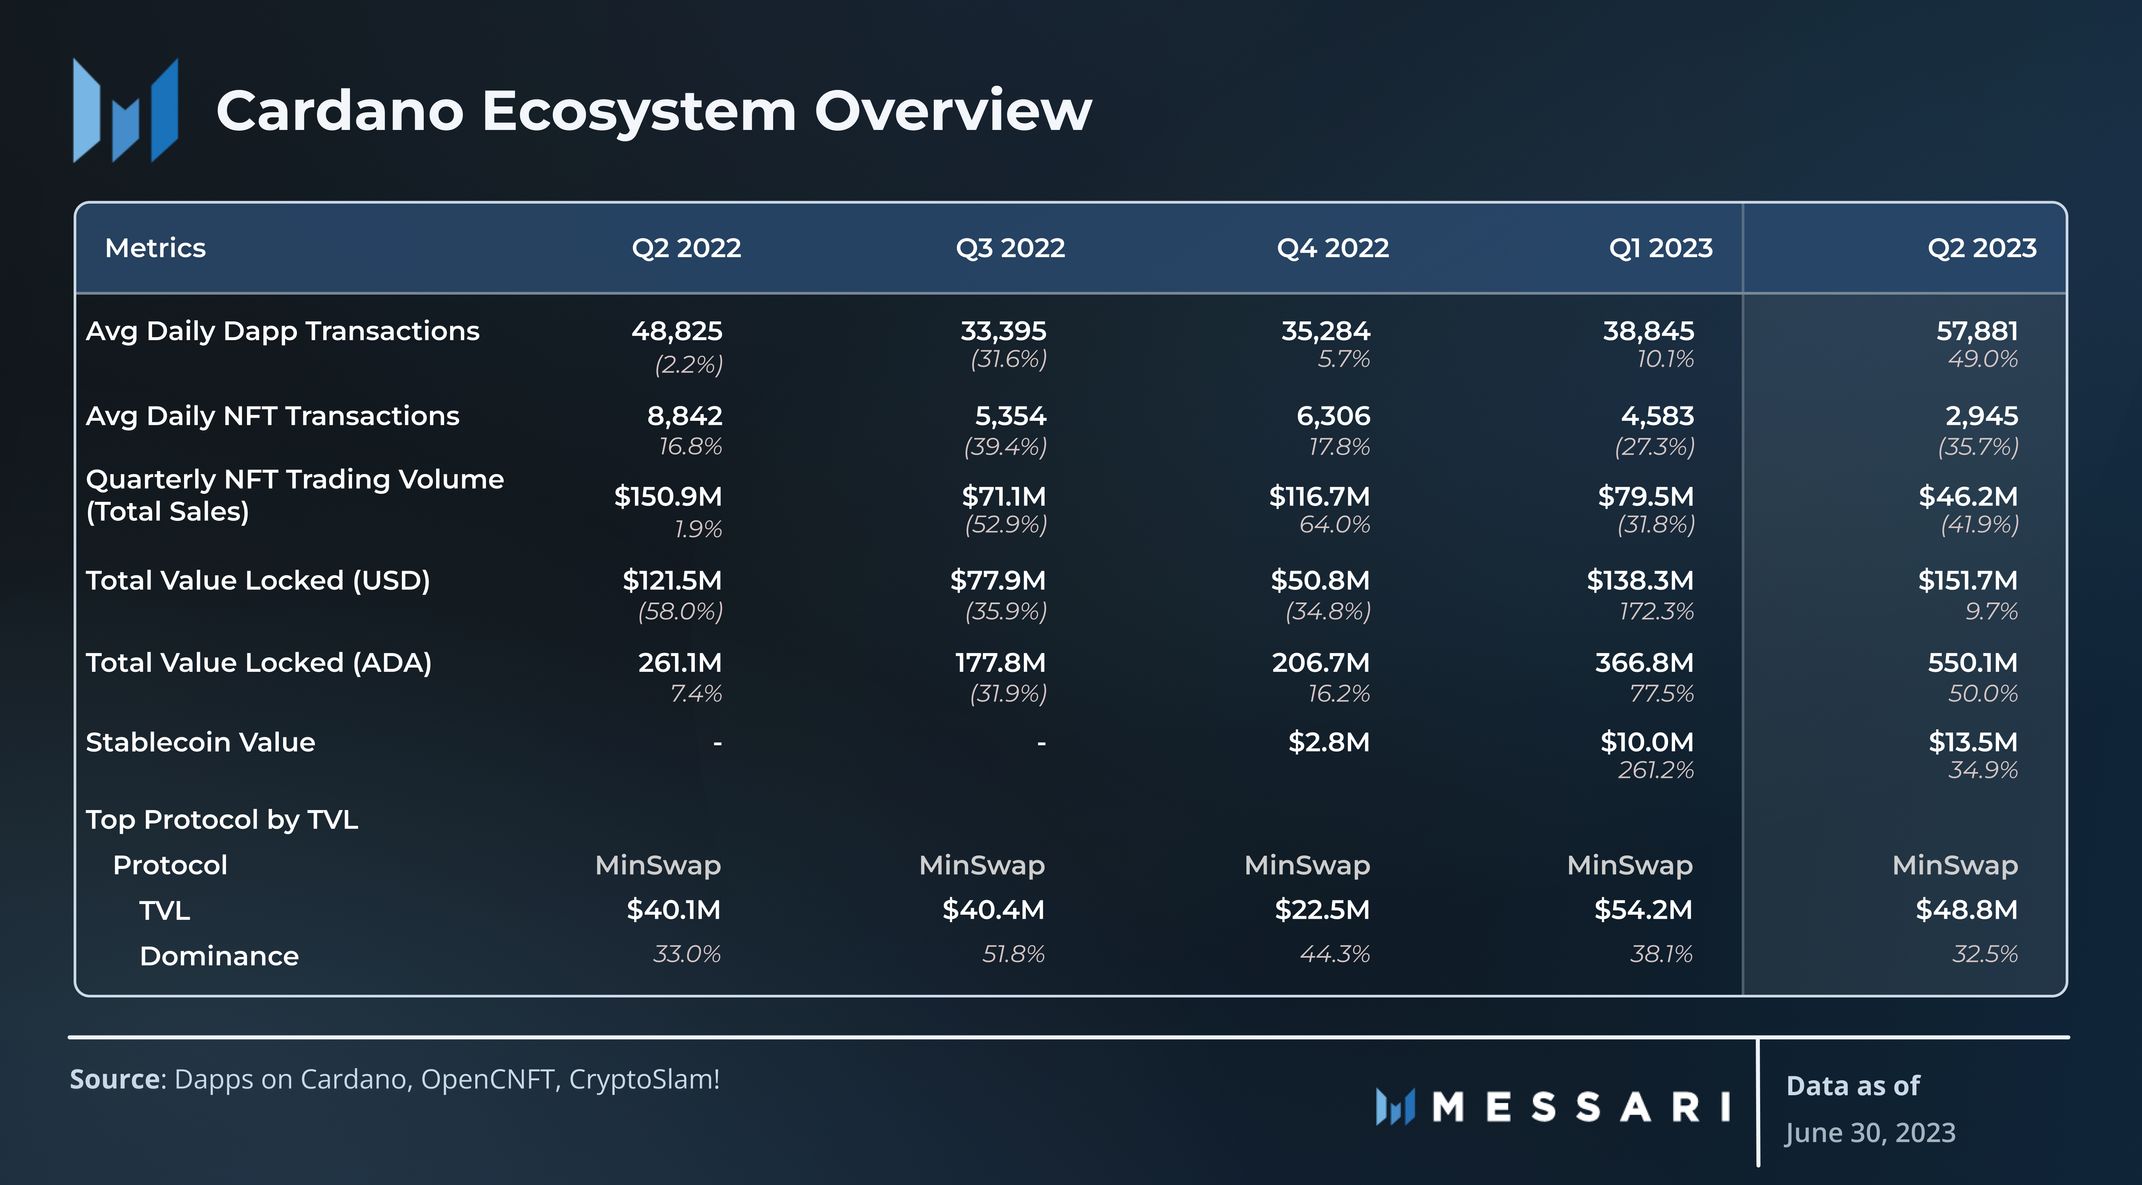Screen dimensions: 2142x1185
Task: Click the small Messari logo in footer
Action: pyautogui.click(x=1395, y=1107)
